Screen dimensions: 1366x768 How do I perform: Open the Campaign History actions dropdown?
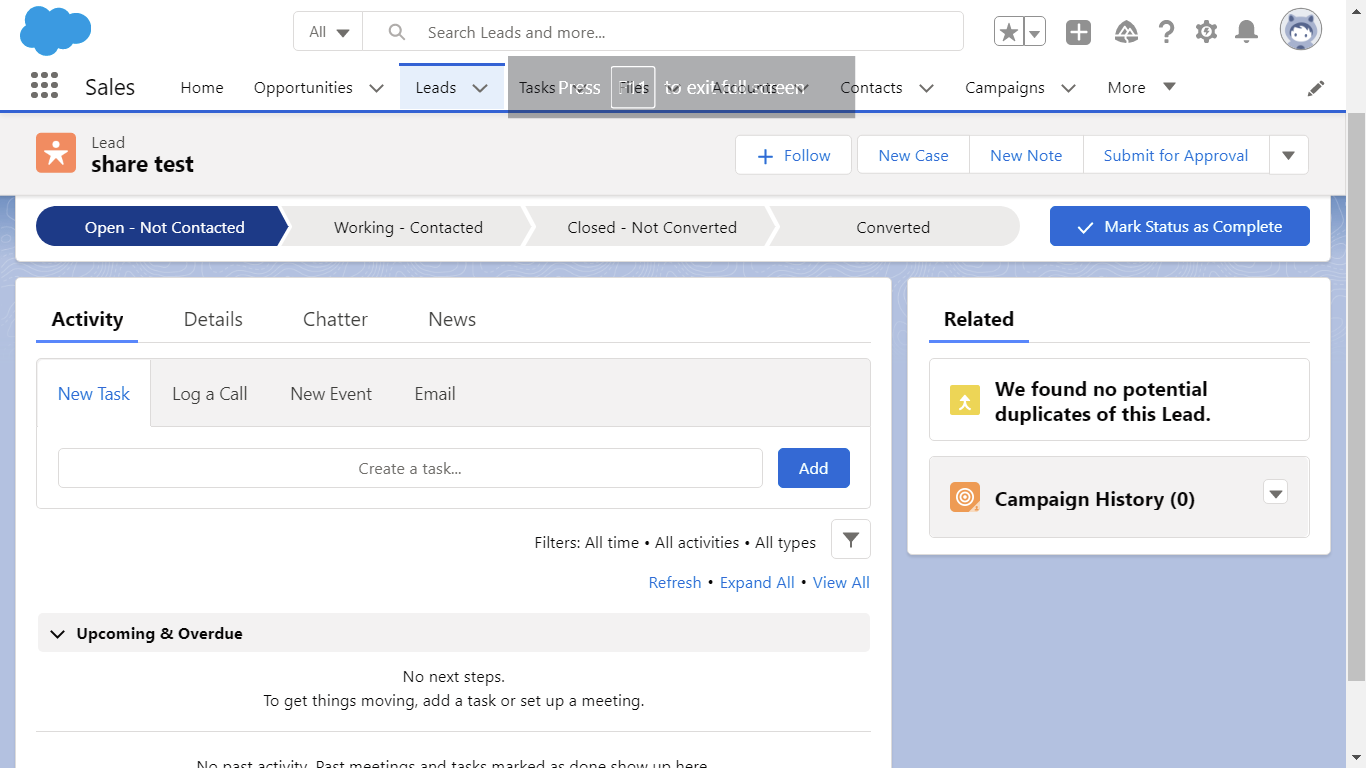(x=1275, y=491)
